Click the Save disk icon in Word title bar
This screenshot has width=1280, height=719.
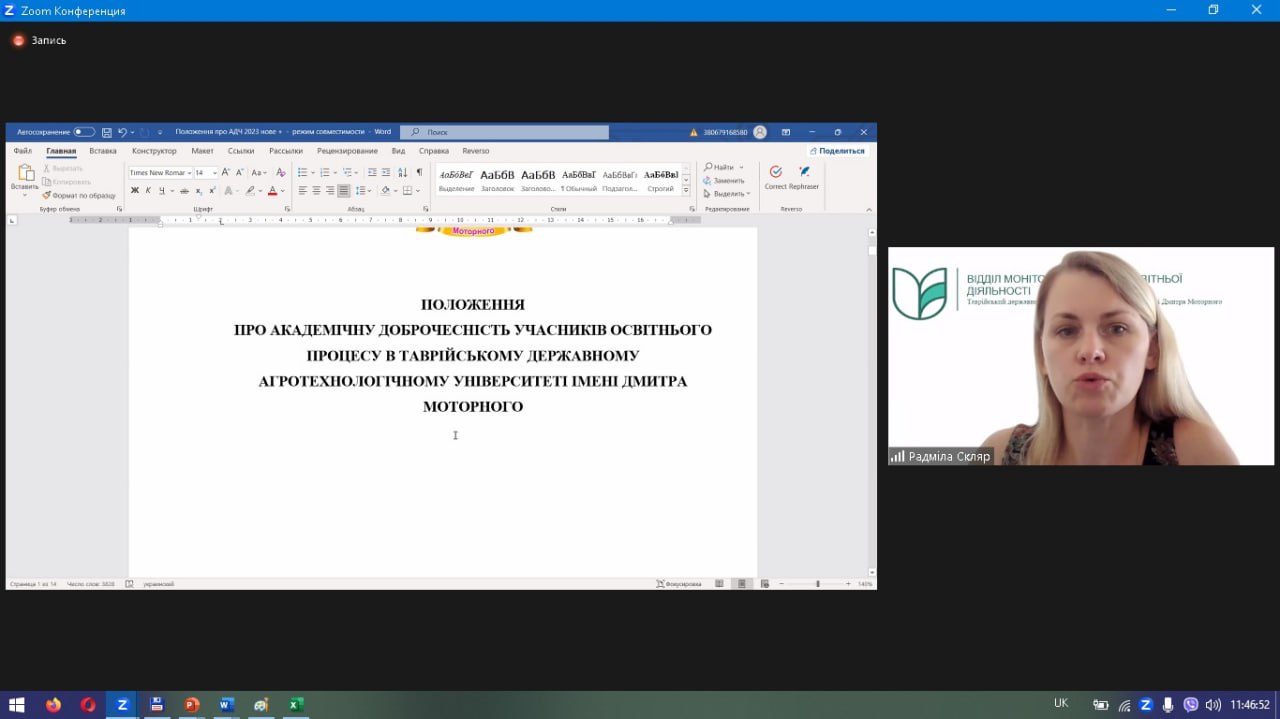click(x=107, y=132)
